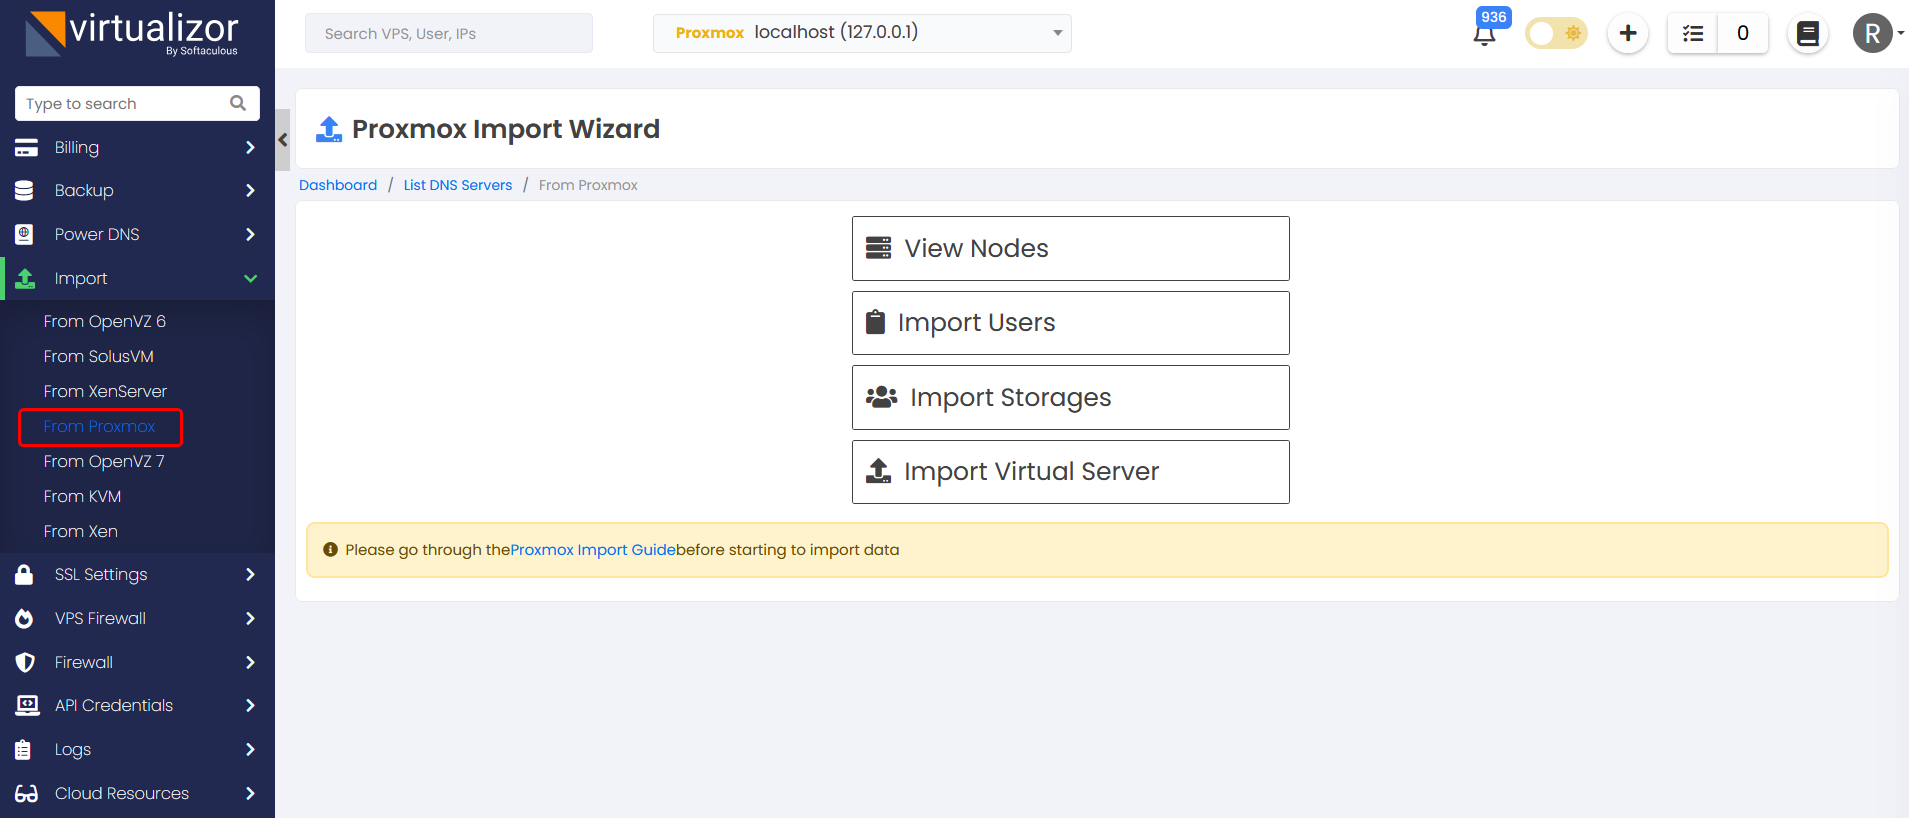The width and height of the screenshot is (1909, 818).
Task: Click the Backup database icon
Action: 25,190
